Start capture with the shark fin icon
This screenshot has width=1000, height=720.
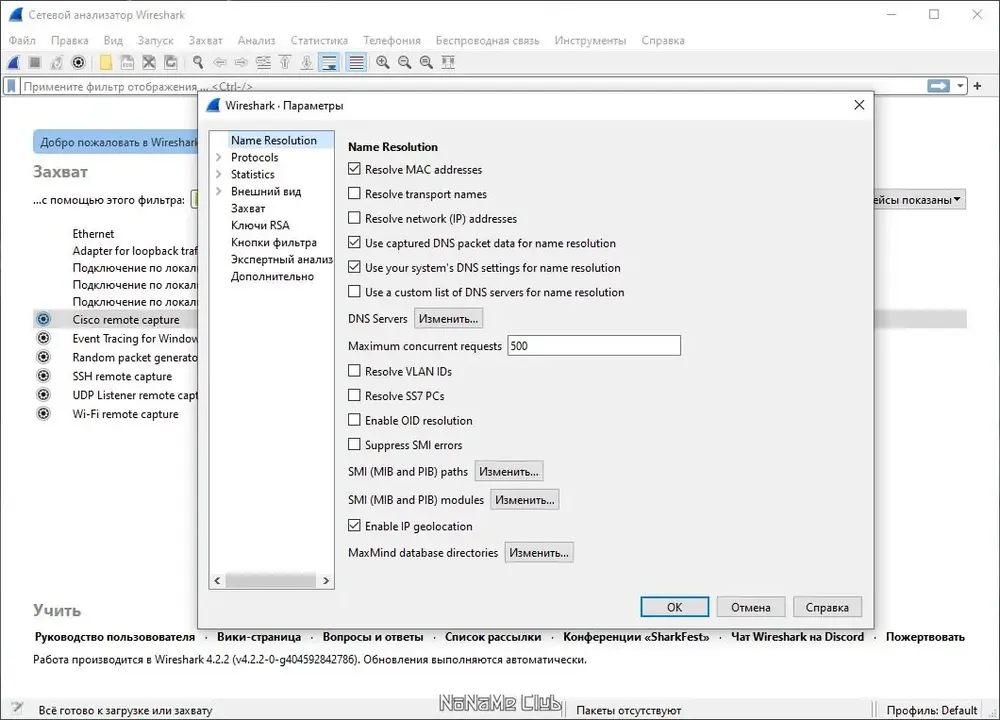(x=14, y=62)
